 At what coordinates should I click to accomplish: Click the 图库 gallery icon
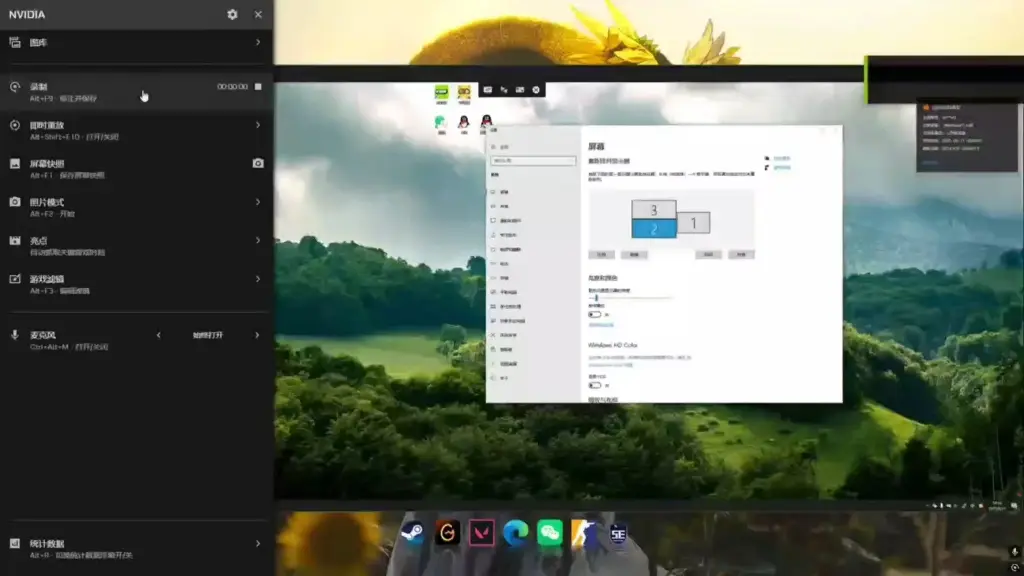[x=15, y=42]
